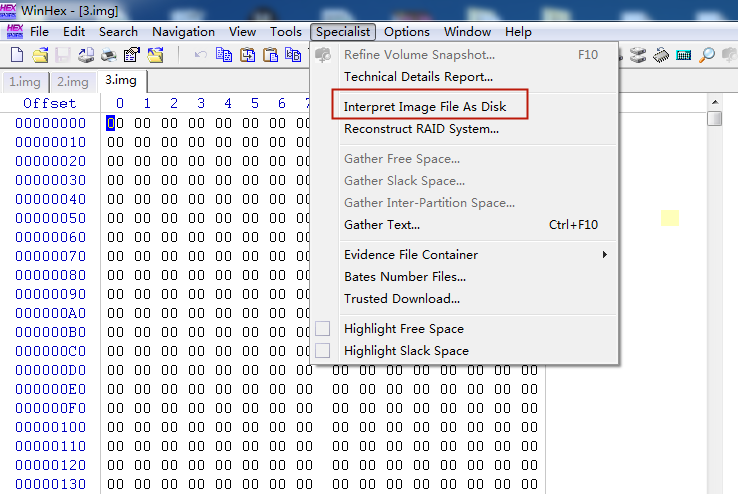Switch to the 1.img tab
738x494 pixels.
(x=25, y=82)
